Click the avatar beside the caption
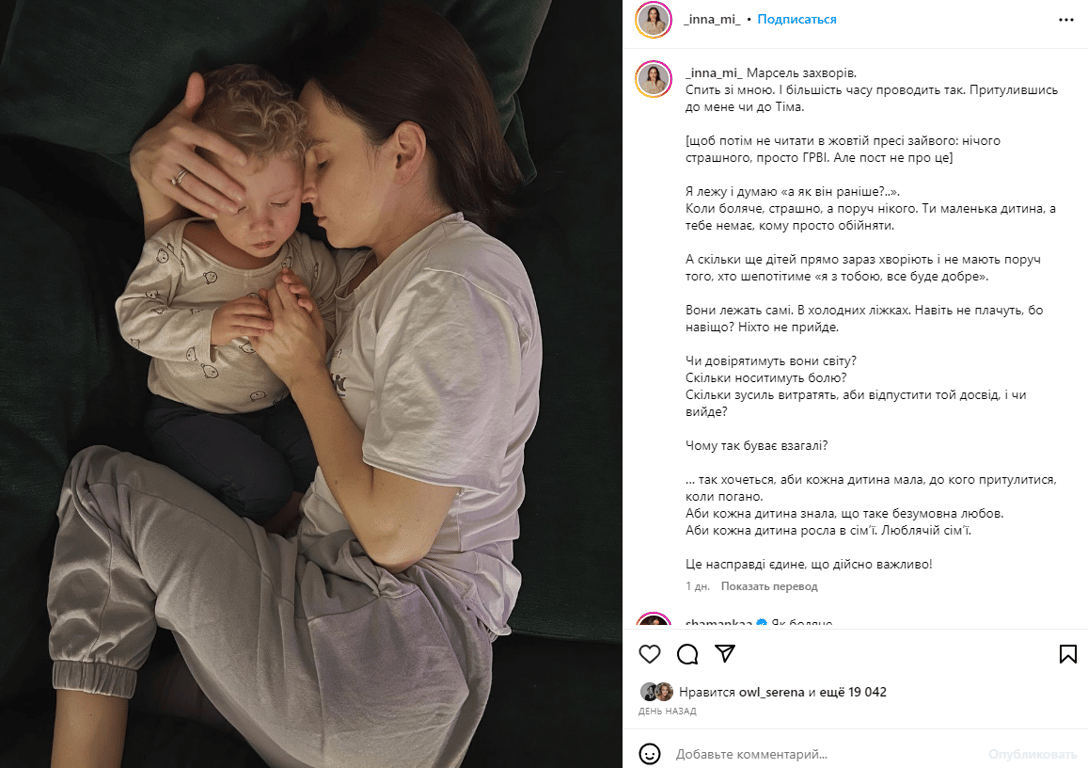 point(654,79)
